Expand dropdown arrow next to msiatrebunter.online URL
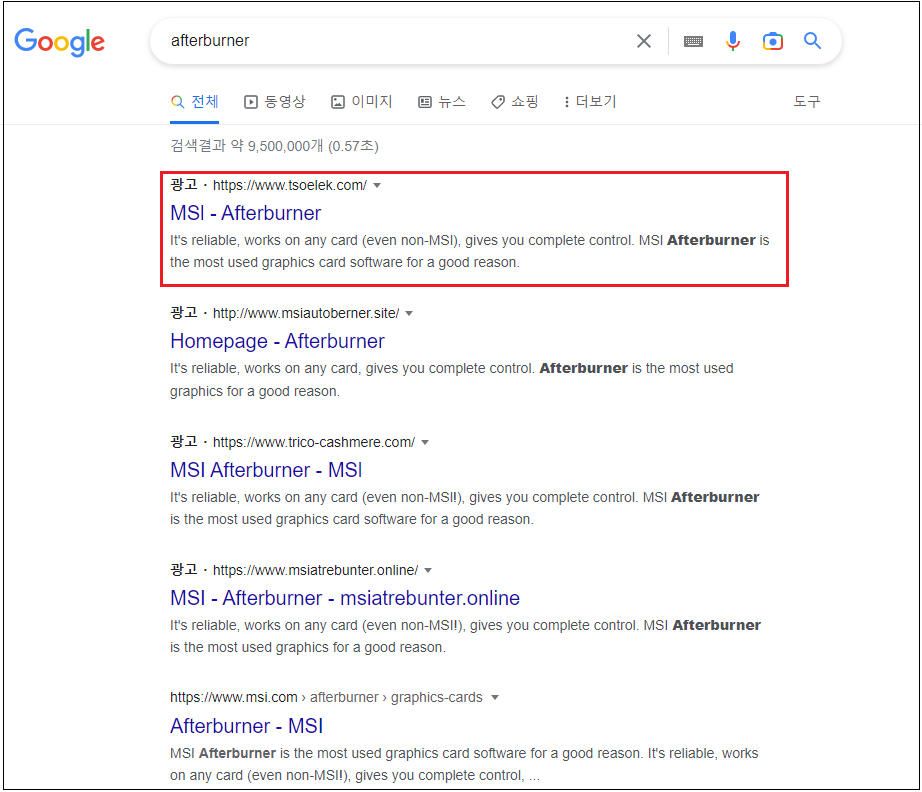Viewport: 922px width, 792px height. click(428, 571)
